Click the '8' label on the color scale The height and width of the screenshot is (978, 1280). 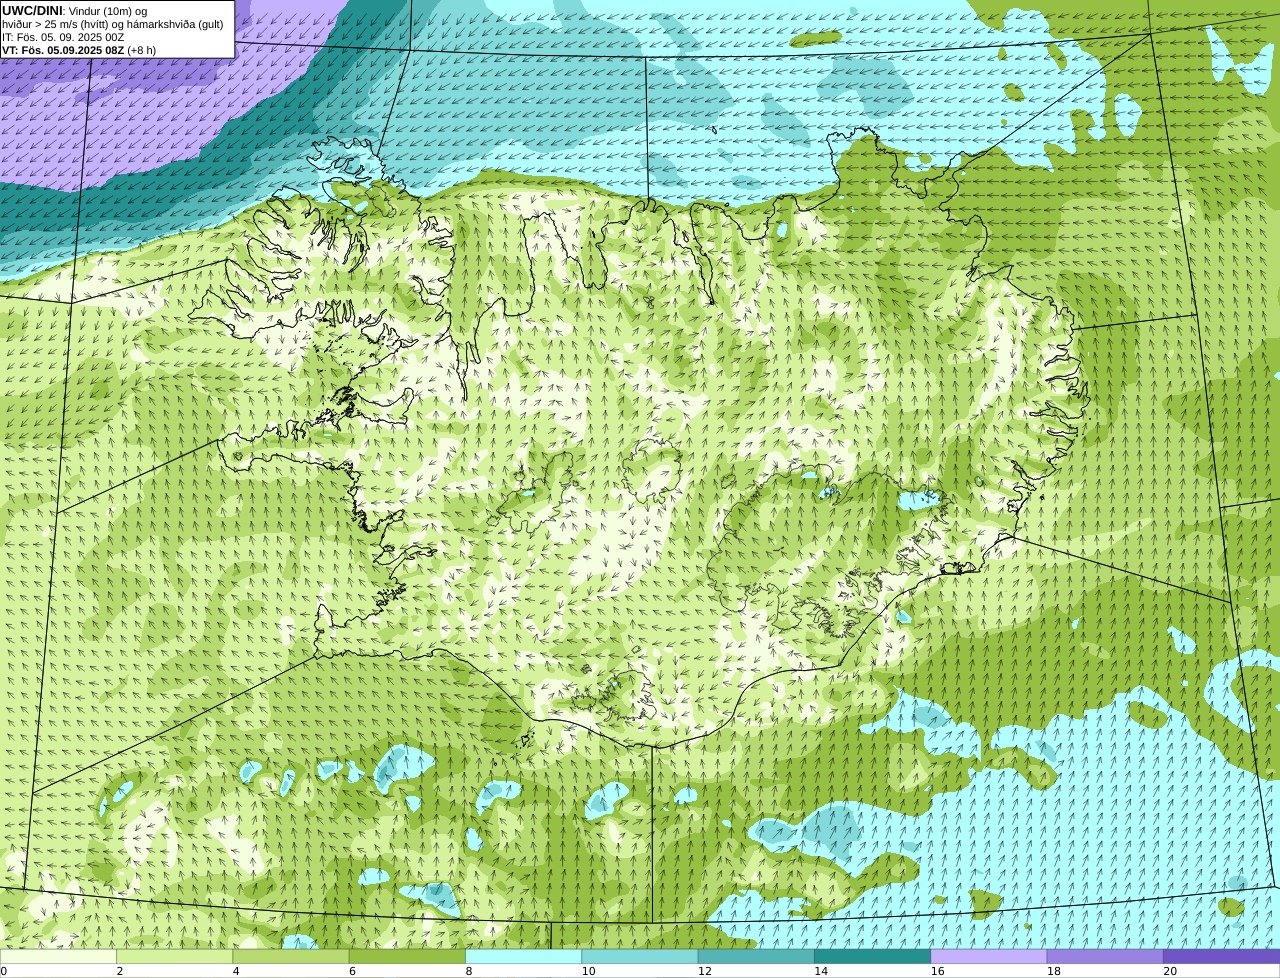coord(469,971)
